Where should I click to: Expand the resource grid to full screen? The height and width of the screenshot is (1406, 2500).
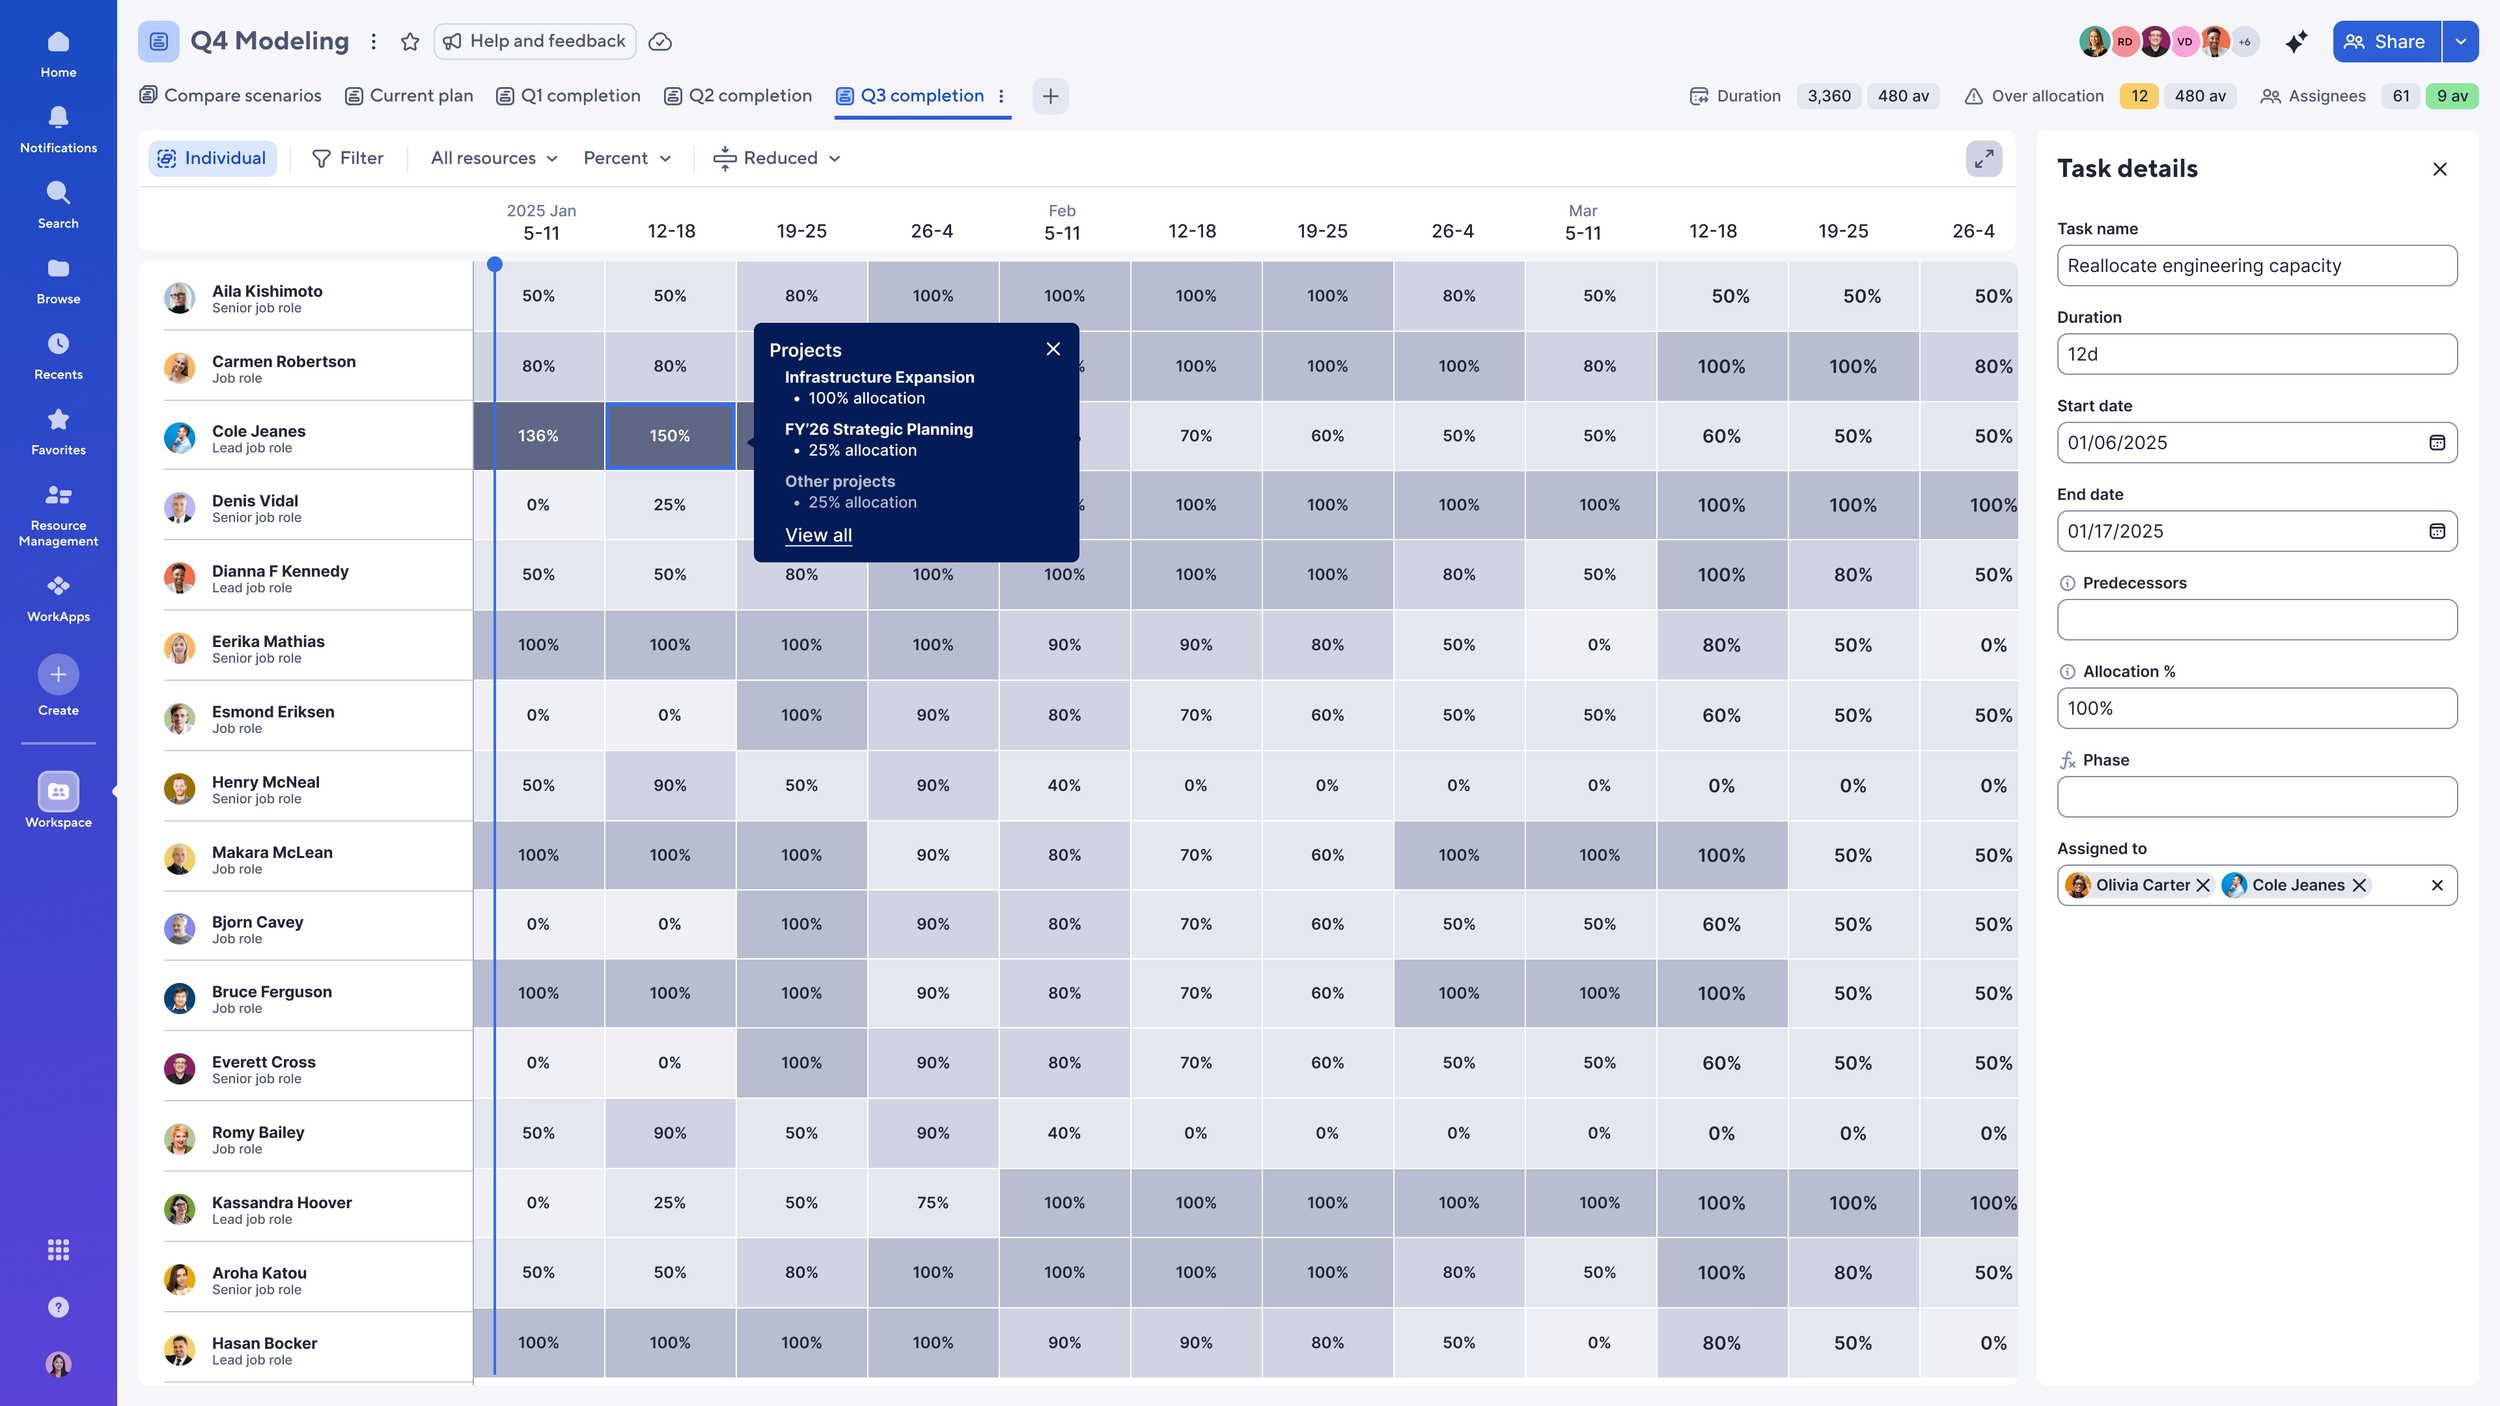[1984, 158]
